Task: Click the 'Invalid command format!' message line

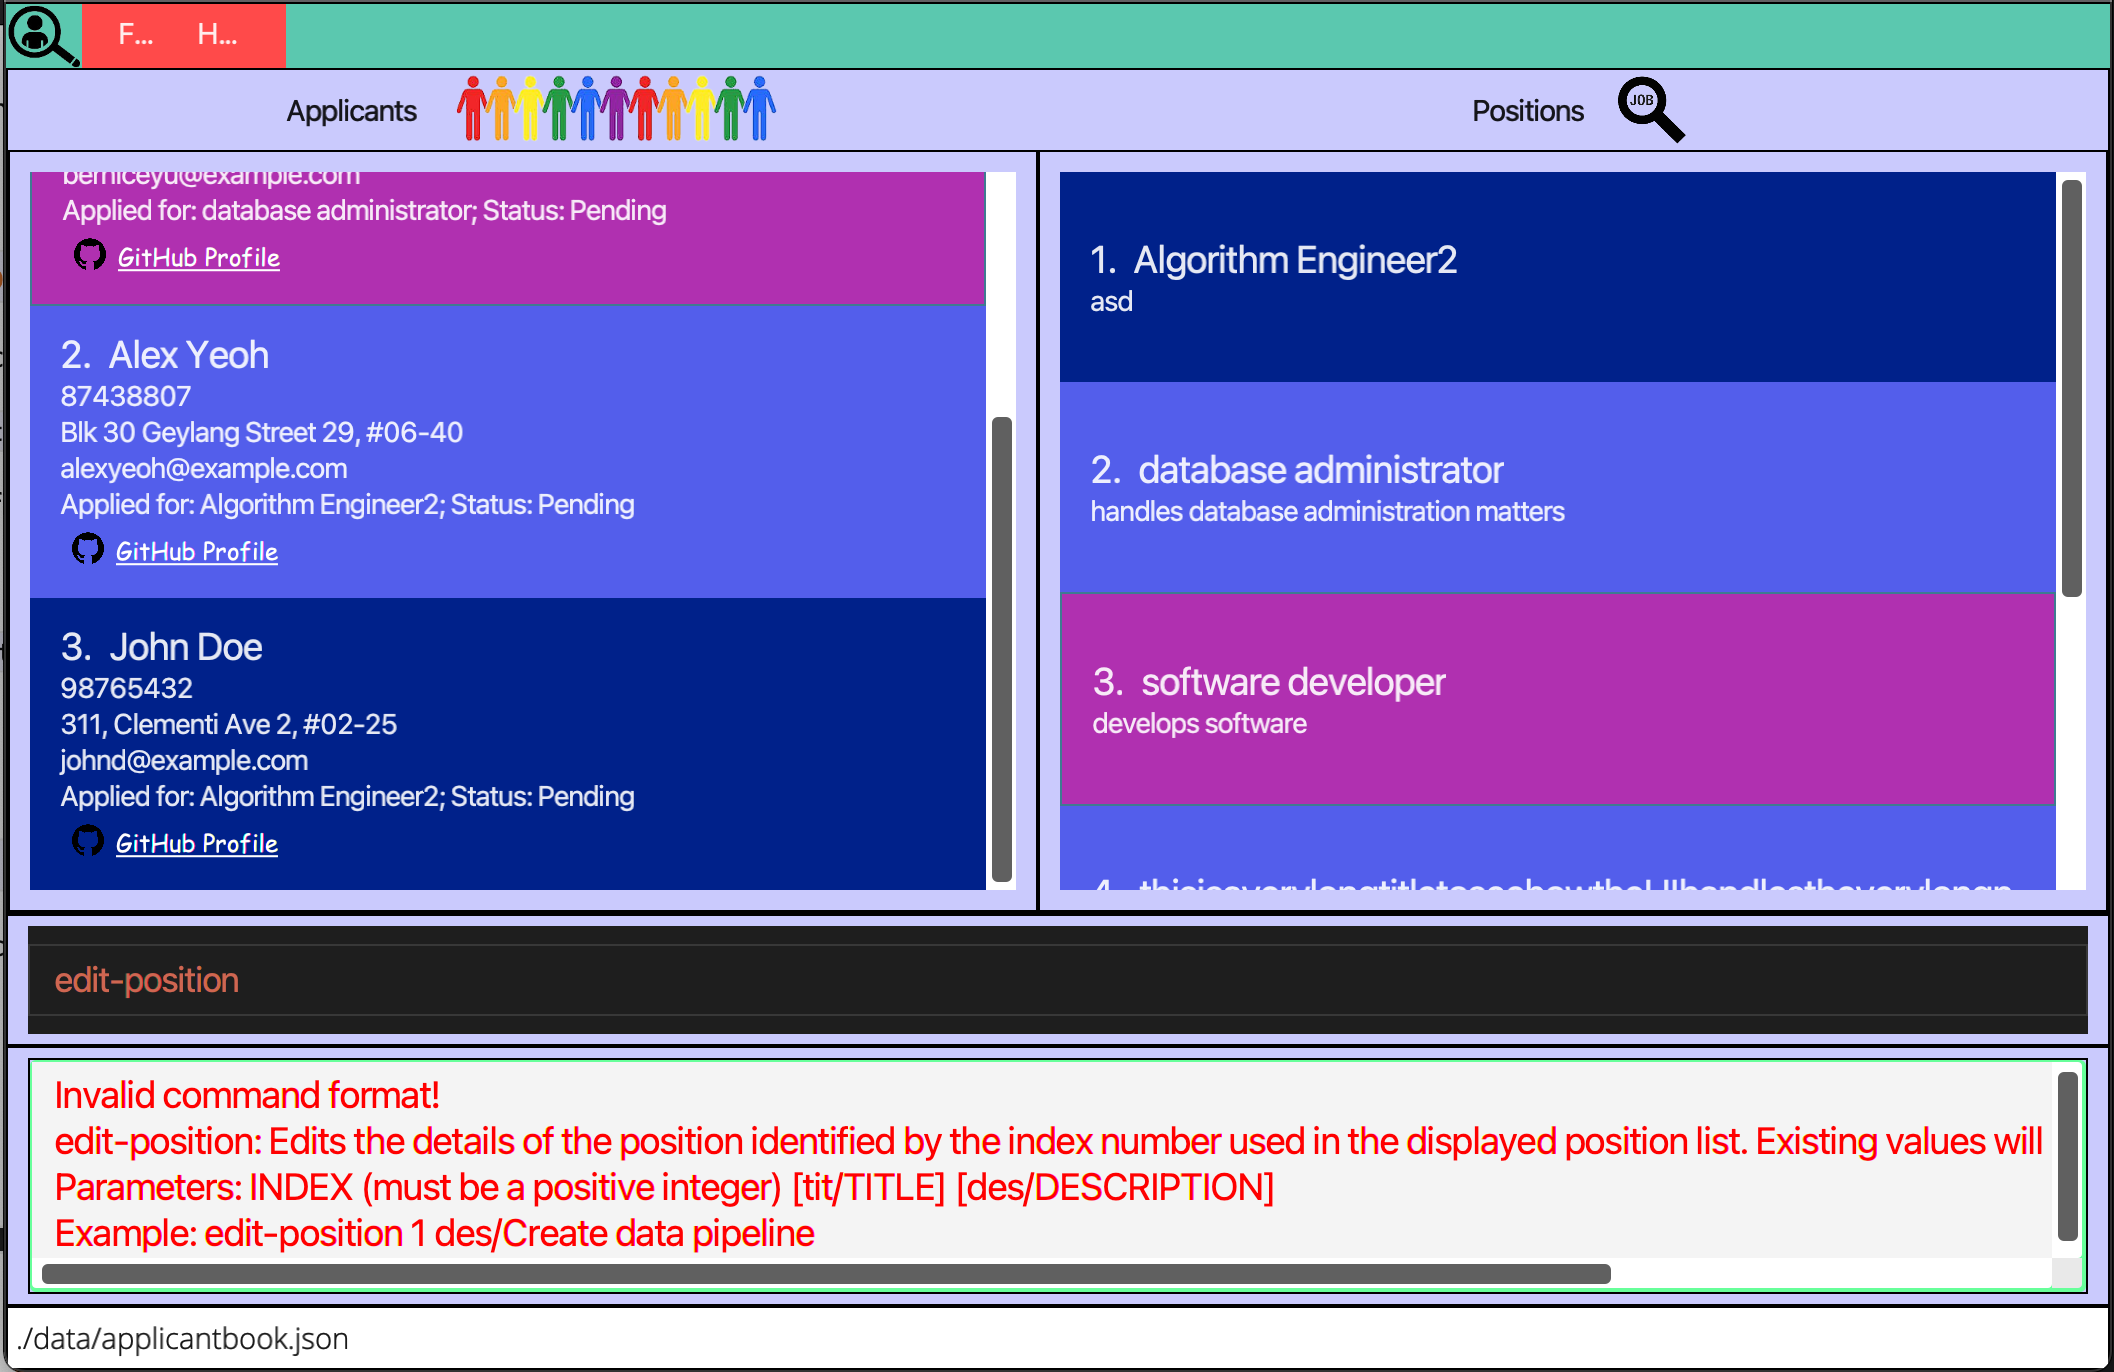Action: click(x=247, y=1096)
